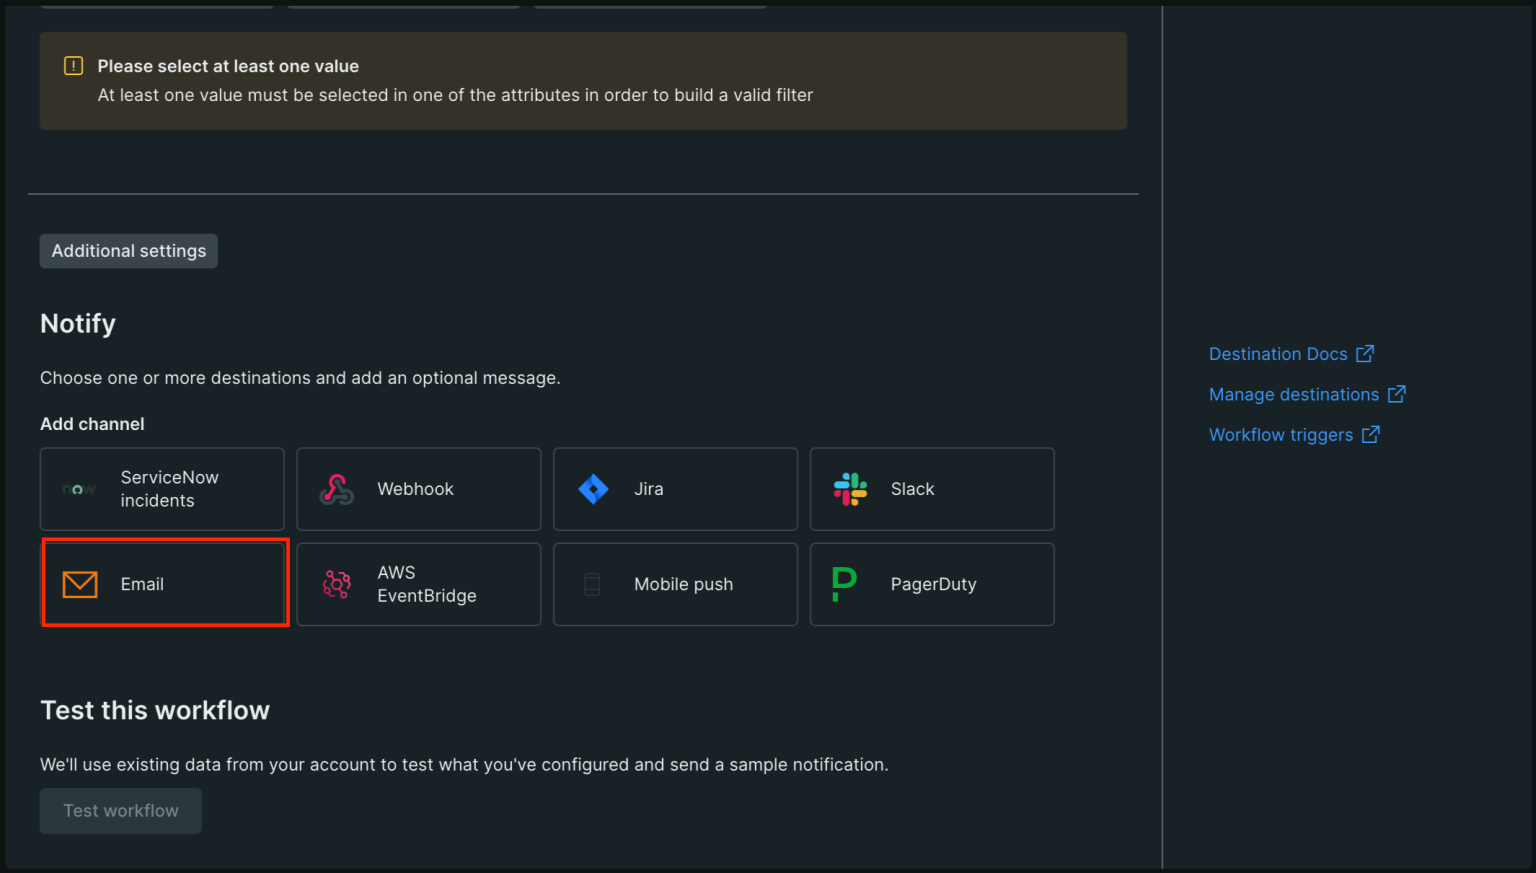Click the Webhook icon
This screenshot has height=873, width=1536.
point(337,489)
